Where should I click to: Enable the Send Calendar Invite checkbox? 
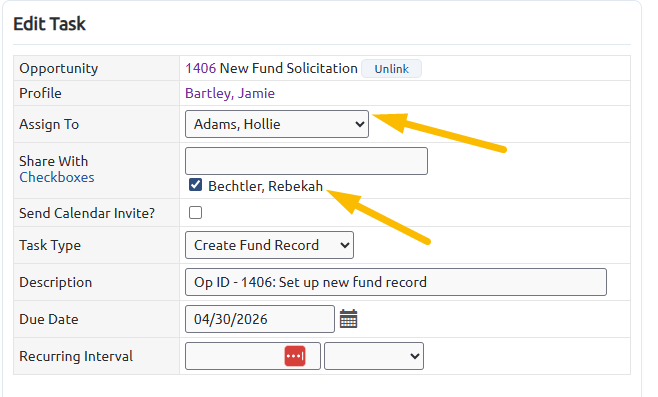click(196, 213)
